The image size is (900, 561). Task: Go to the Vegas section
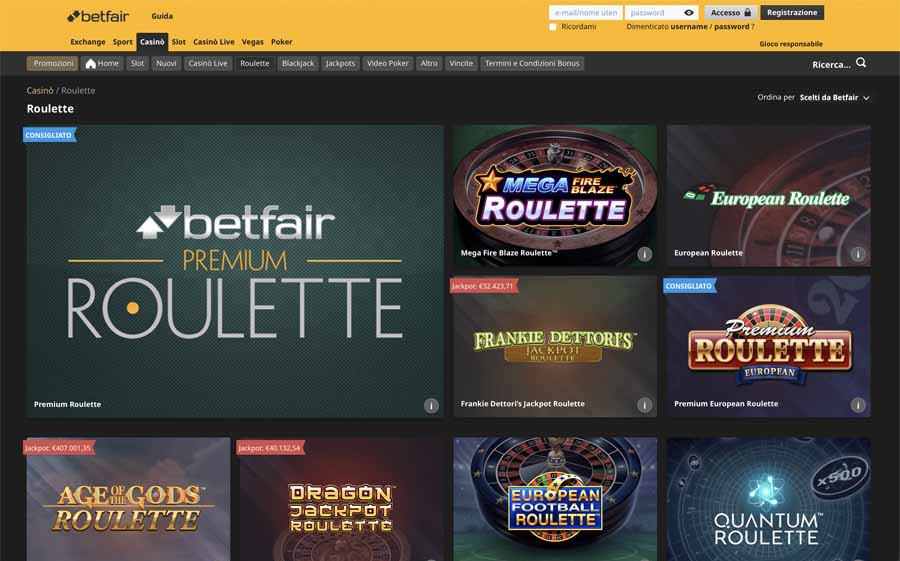point(253,42)
